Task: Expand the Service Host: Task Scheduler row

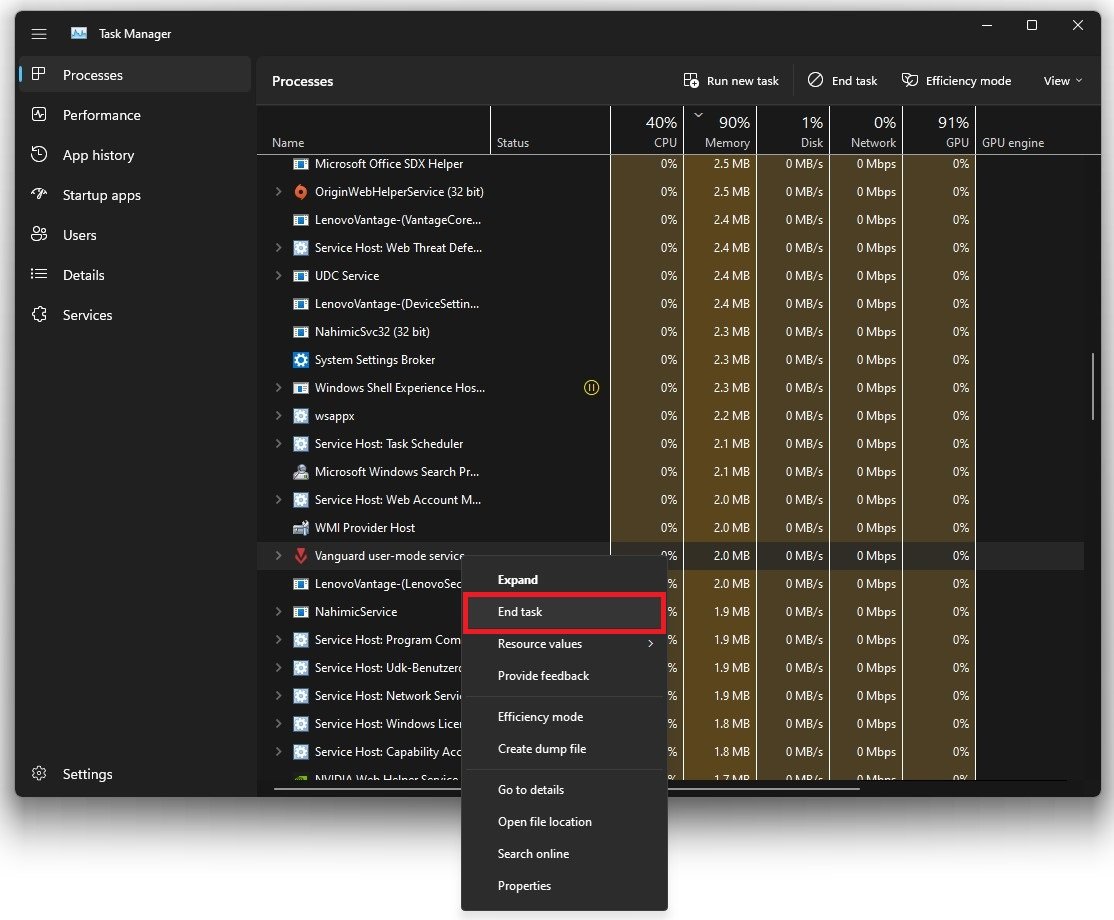Action: click(279, 444)
